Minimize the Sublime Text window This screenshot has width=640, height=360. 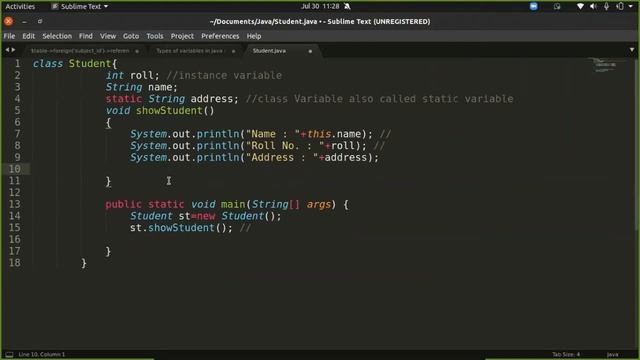point(24,21)
